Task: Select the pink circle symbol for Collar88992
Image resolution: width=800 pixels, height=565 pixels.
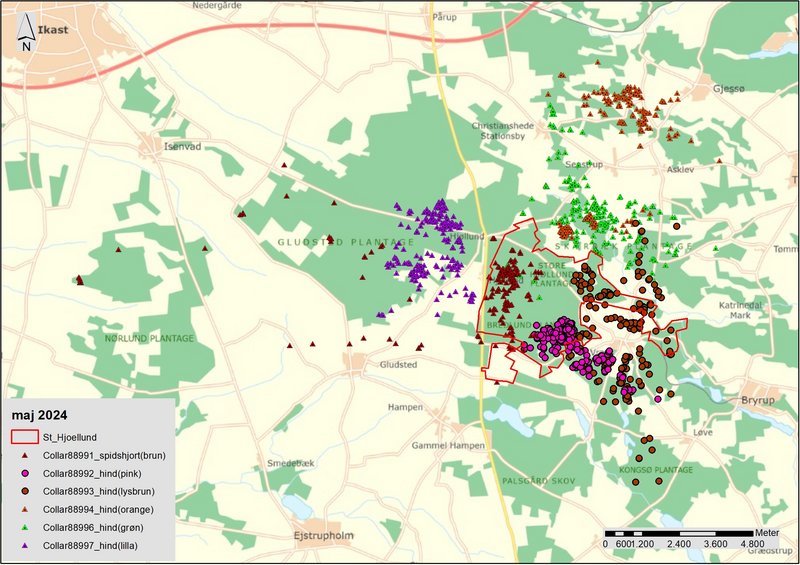Action: 24,473
